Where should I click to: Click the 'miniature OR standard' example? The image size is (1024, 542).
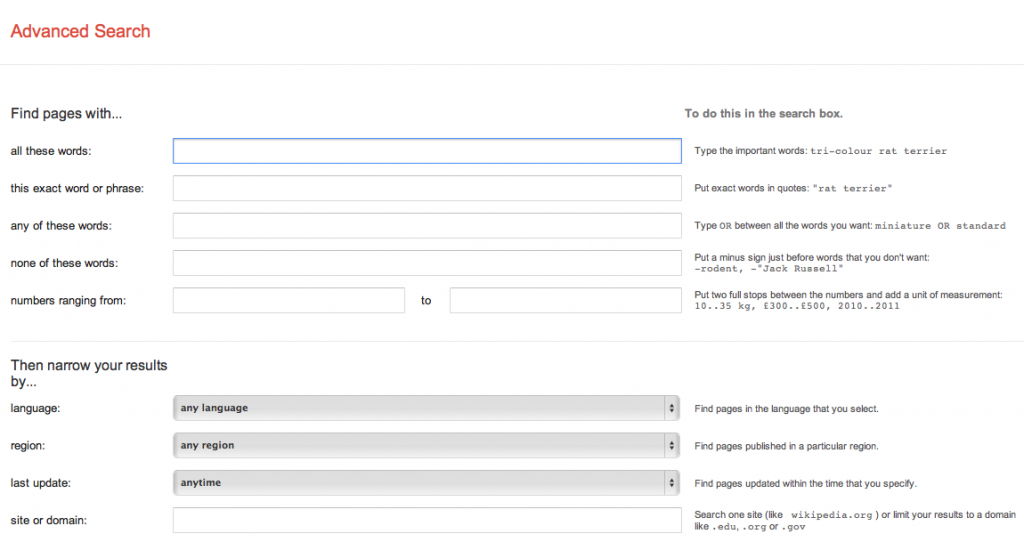click(940, 226)
